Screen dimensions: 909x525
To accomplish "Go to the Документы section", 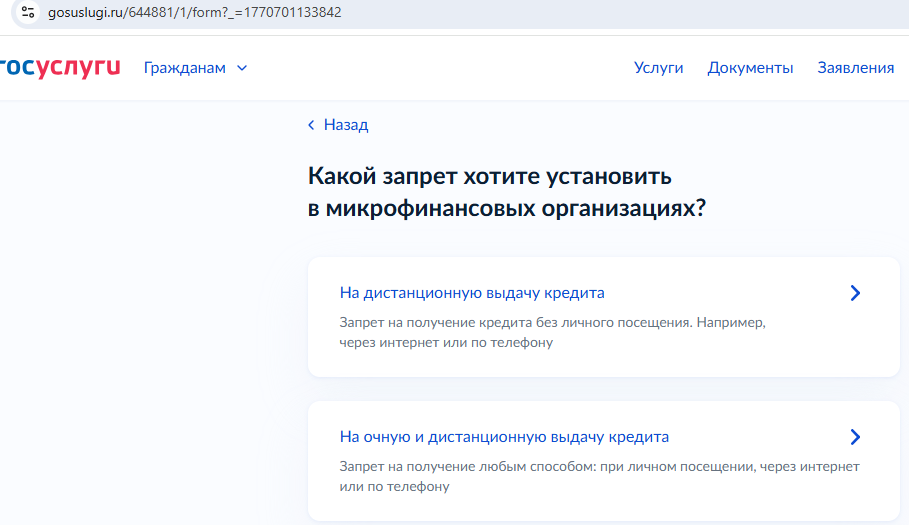I will pos(750,68).
